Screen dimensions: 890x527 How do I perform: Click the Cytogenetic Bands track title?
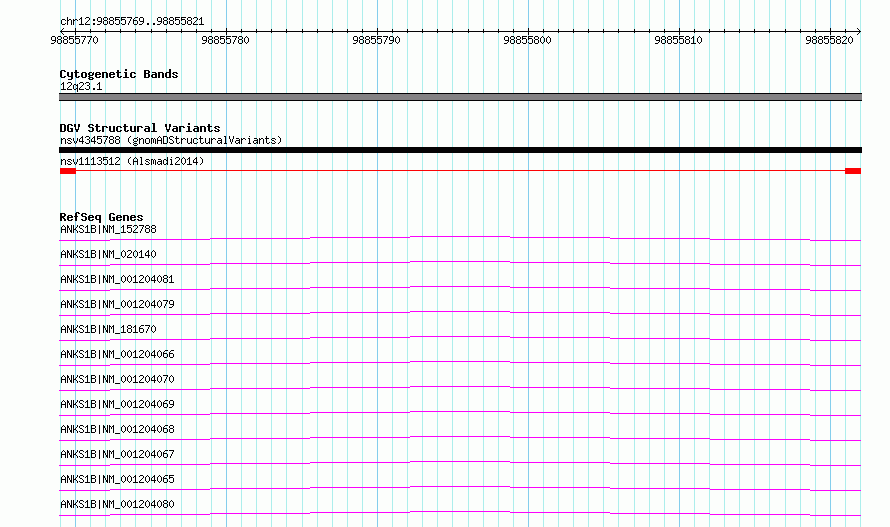tap(119, 74)
